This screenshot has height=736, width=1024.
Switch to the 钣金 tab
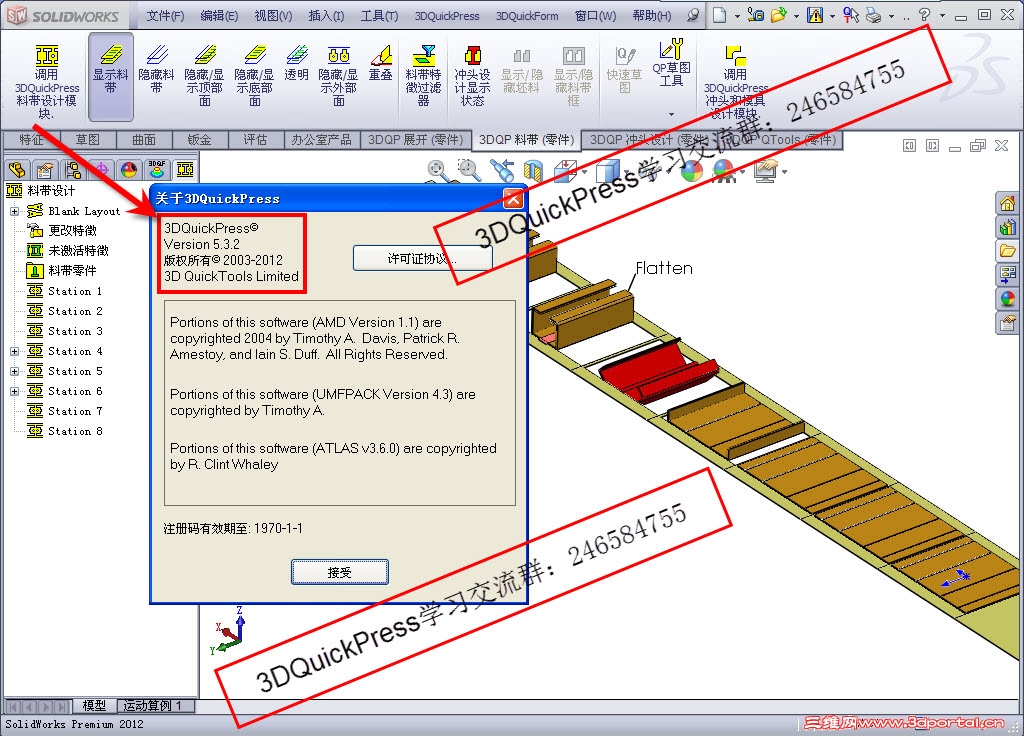(x=200, y=140)
